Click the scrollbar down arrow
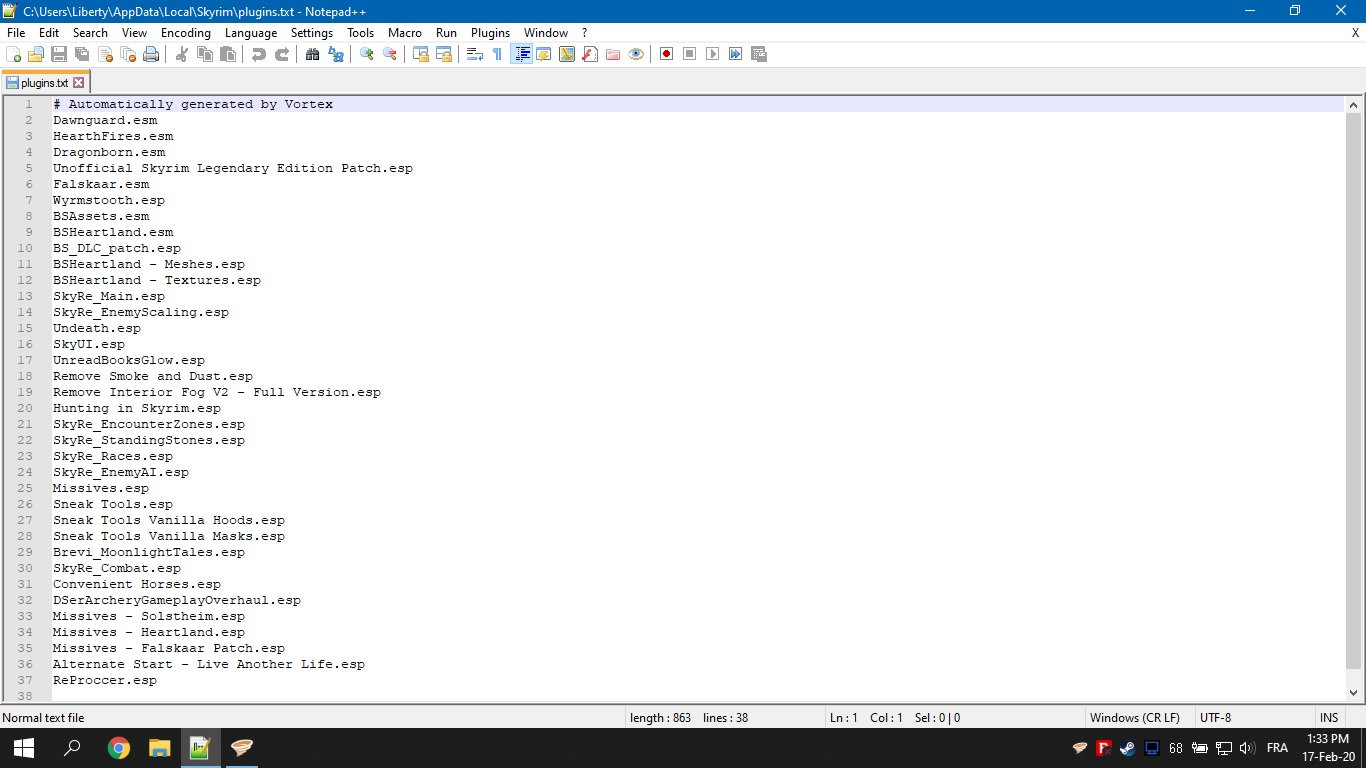1366x768 pixels. point(1355,691)
